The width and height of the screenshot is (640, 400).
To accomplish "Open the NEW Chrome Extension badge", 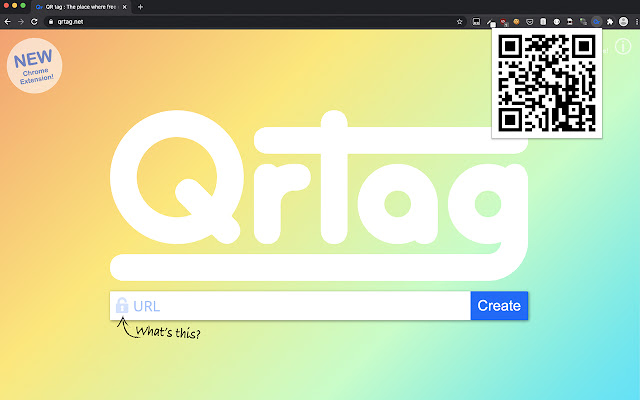I will tap(34, 66).
